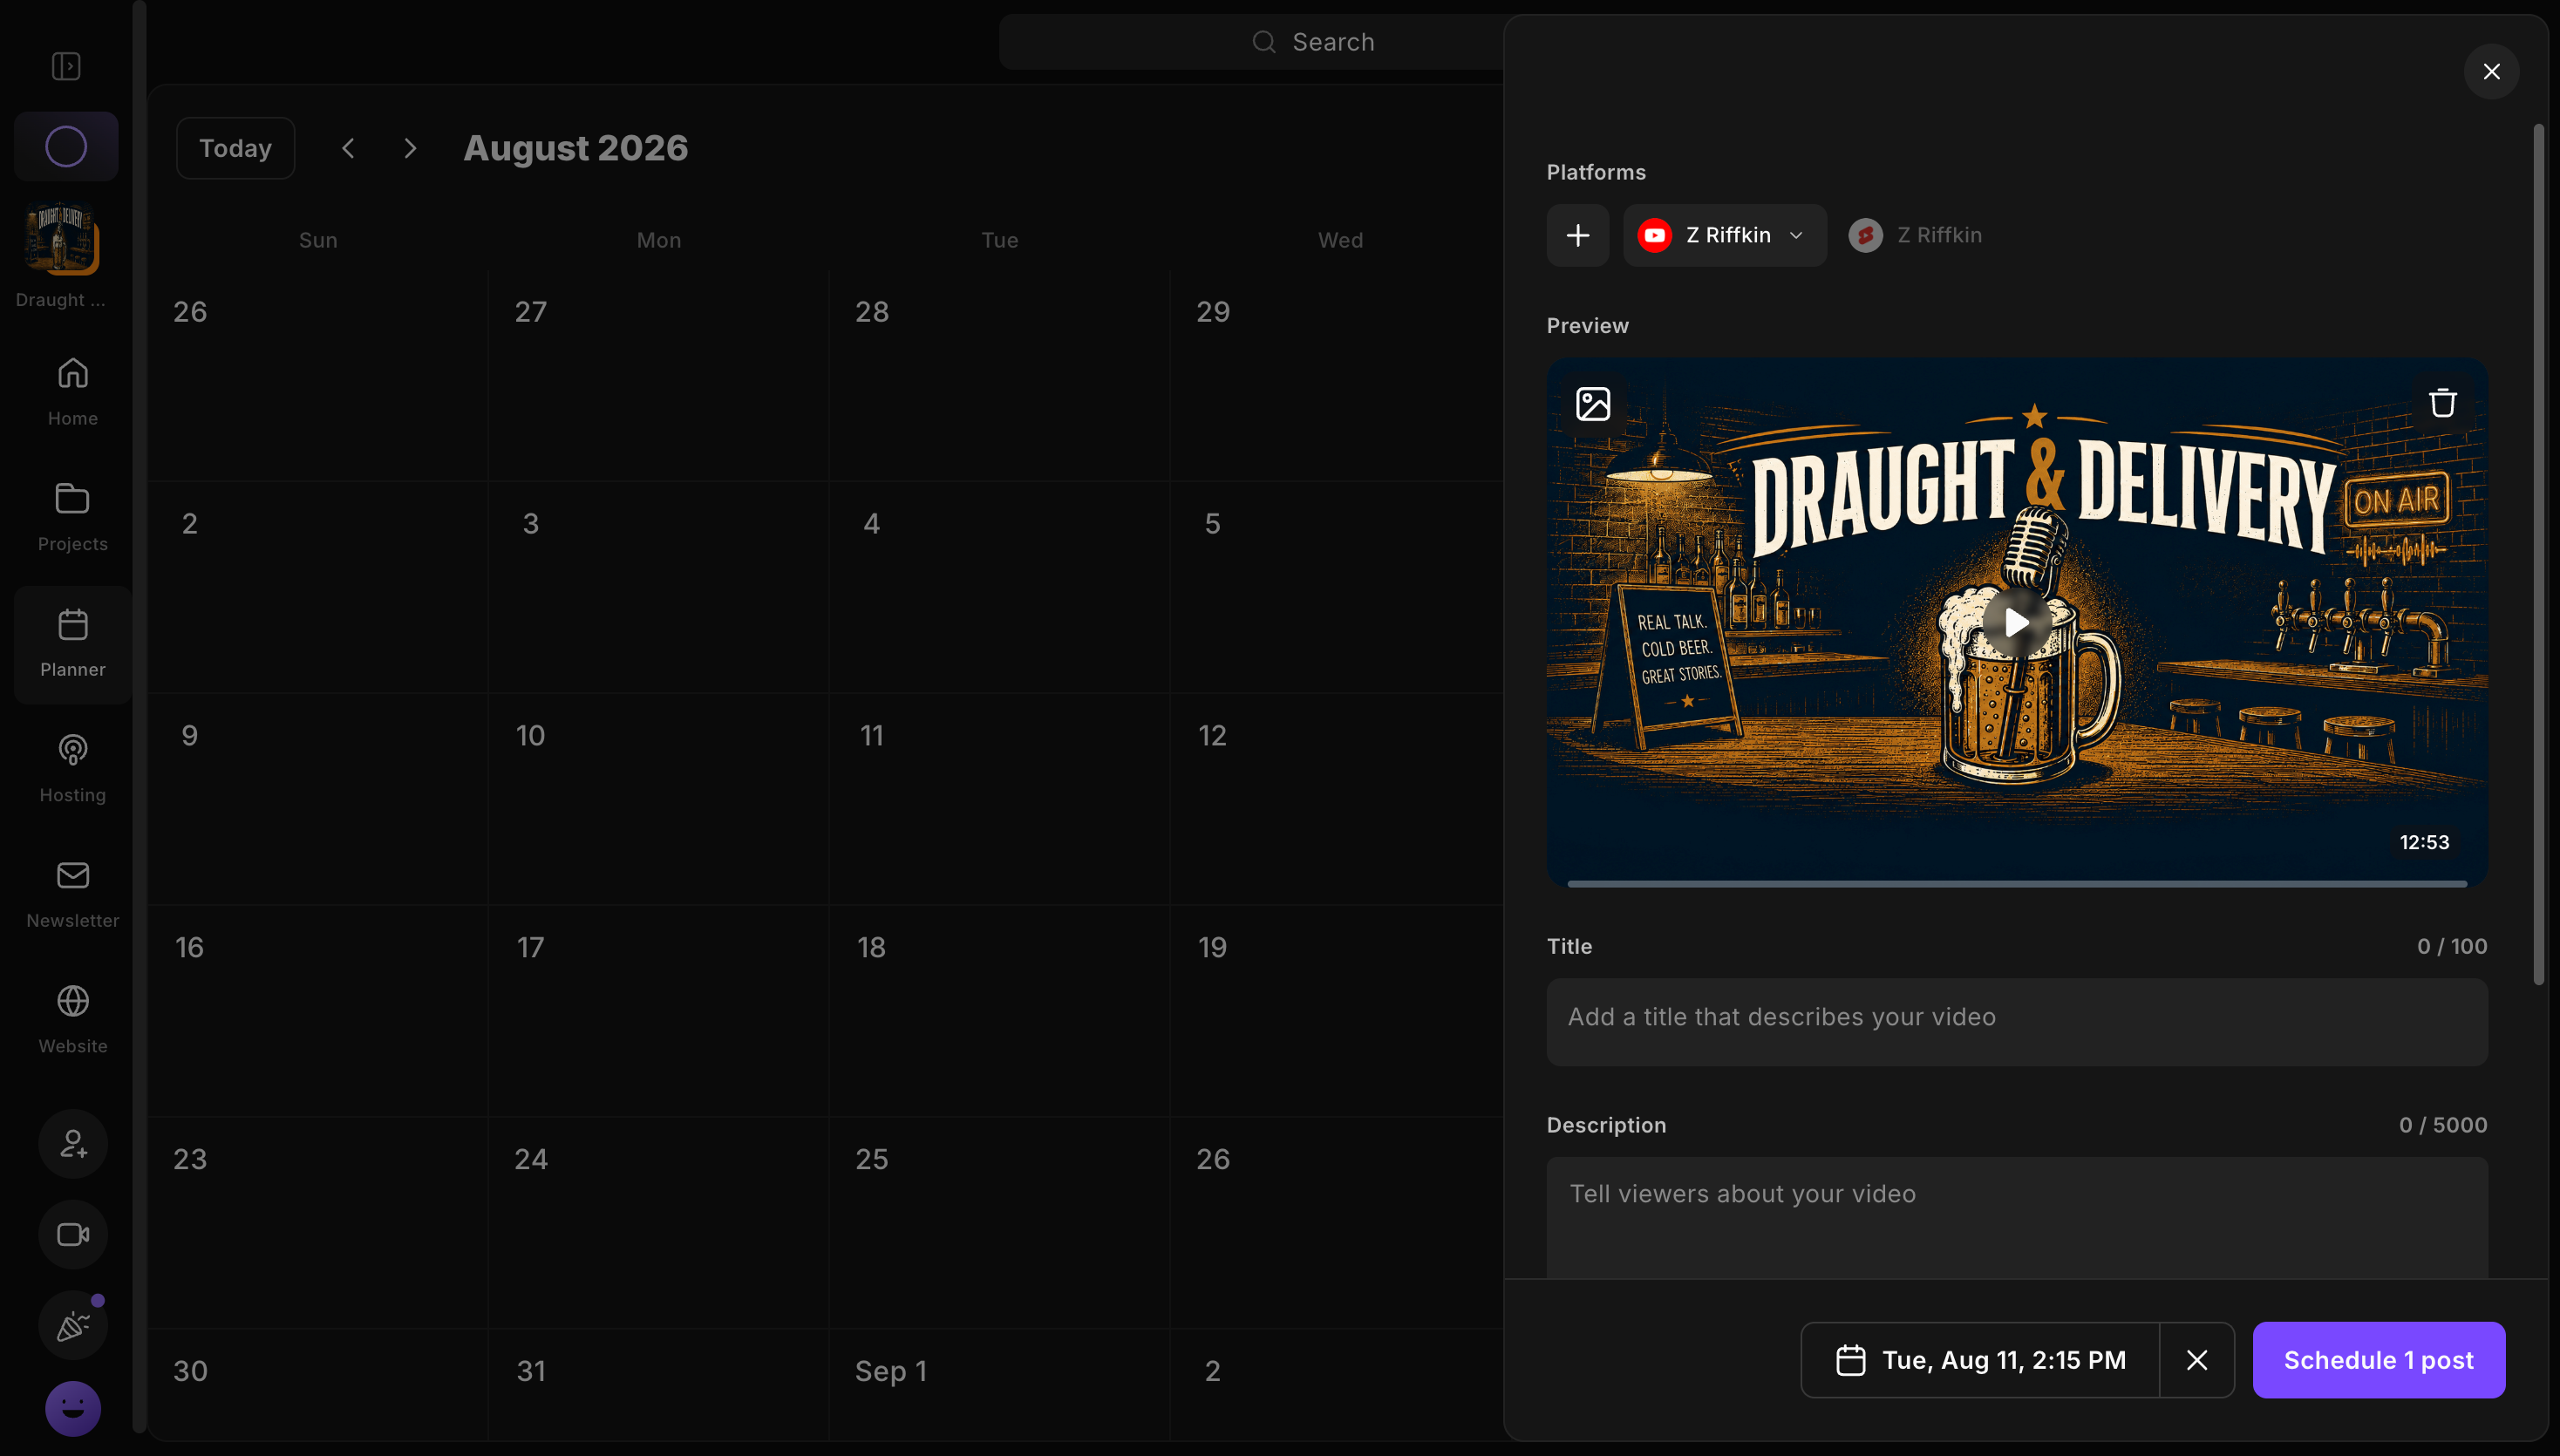Play the Draught & Delivery video preview
The image size is (2560, 1456).
point(2017,622)
